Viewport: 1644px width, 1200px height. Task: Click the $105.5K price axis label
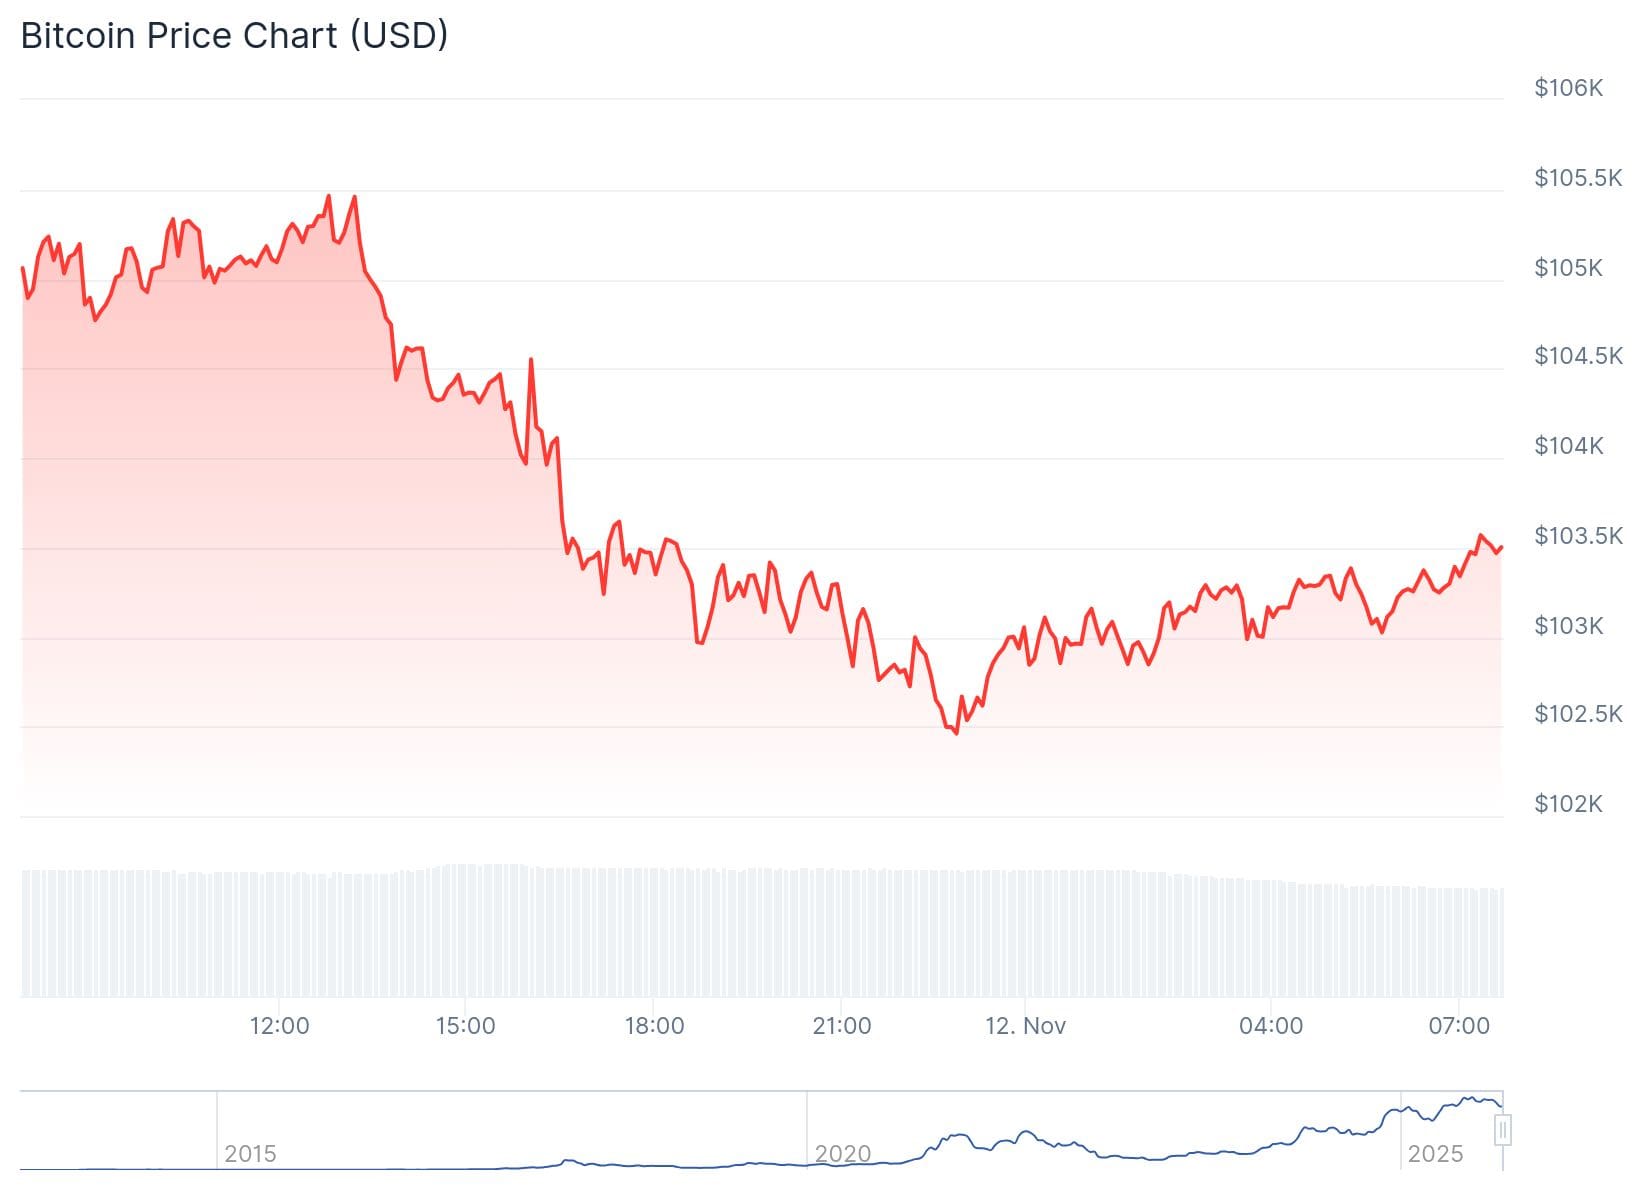coord(1577,178)
